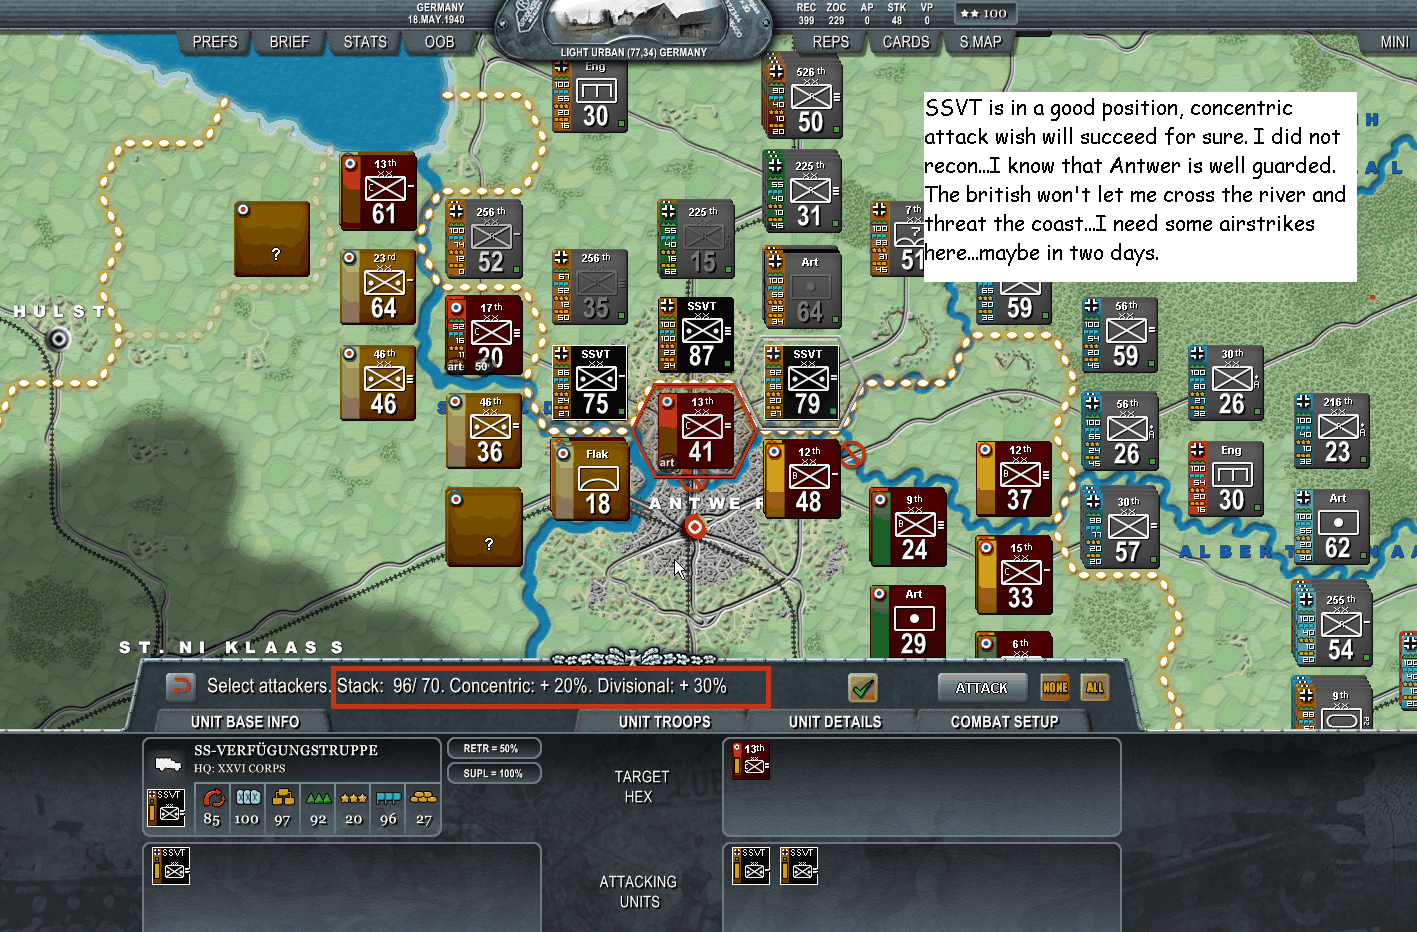1417x932 pixels.
Task: Select ALL attackers button
Action: click(x=1095, y=687)
